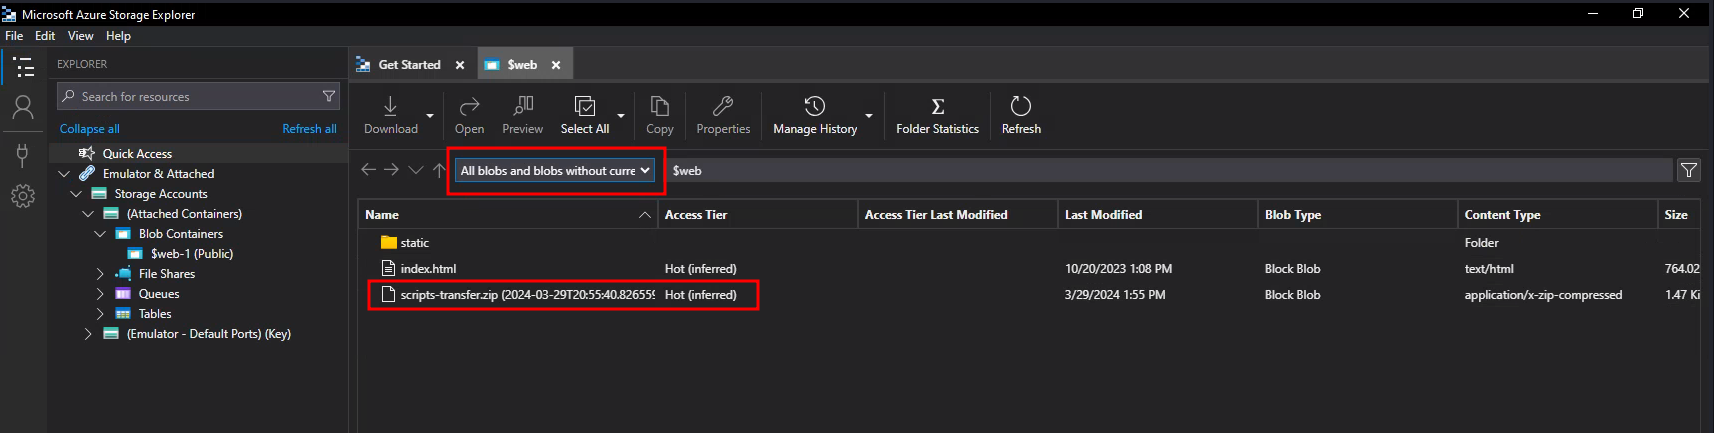Click the Collapse all link

click(89, 129)
